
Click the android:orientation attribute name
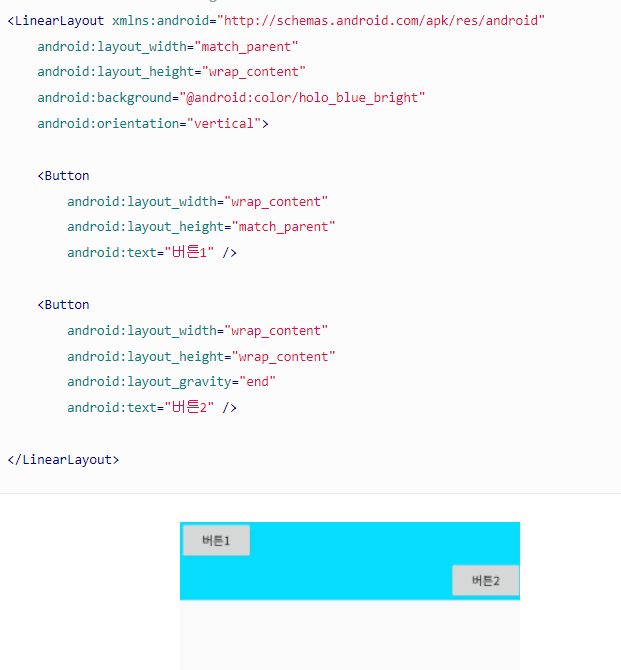pyautogui.click(x=108, y=123)
